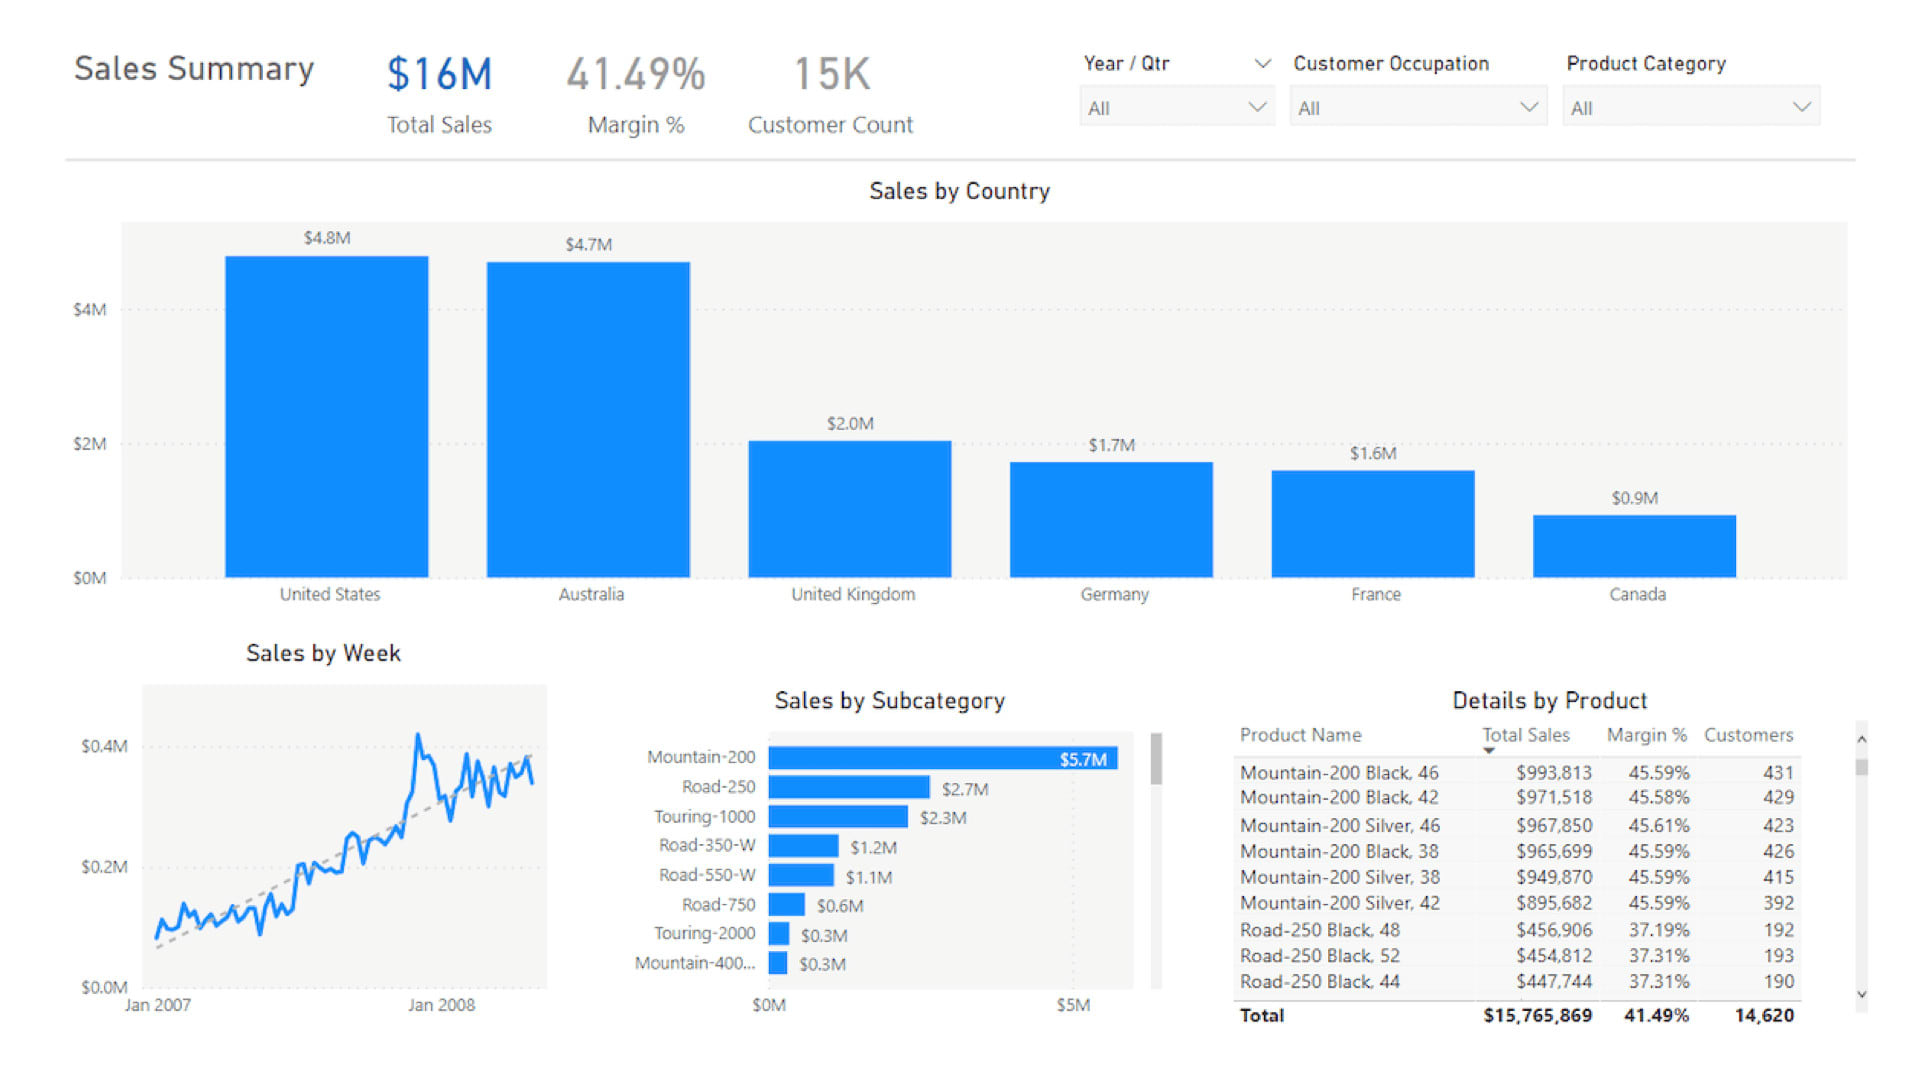Select the Canada sales bar
Viewport: 1920px width, 1080px height.
click(1634, 546)
